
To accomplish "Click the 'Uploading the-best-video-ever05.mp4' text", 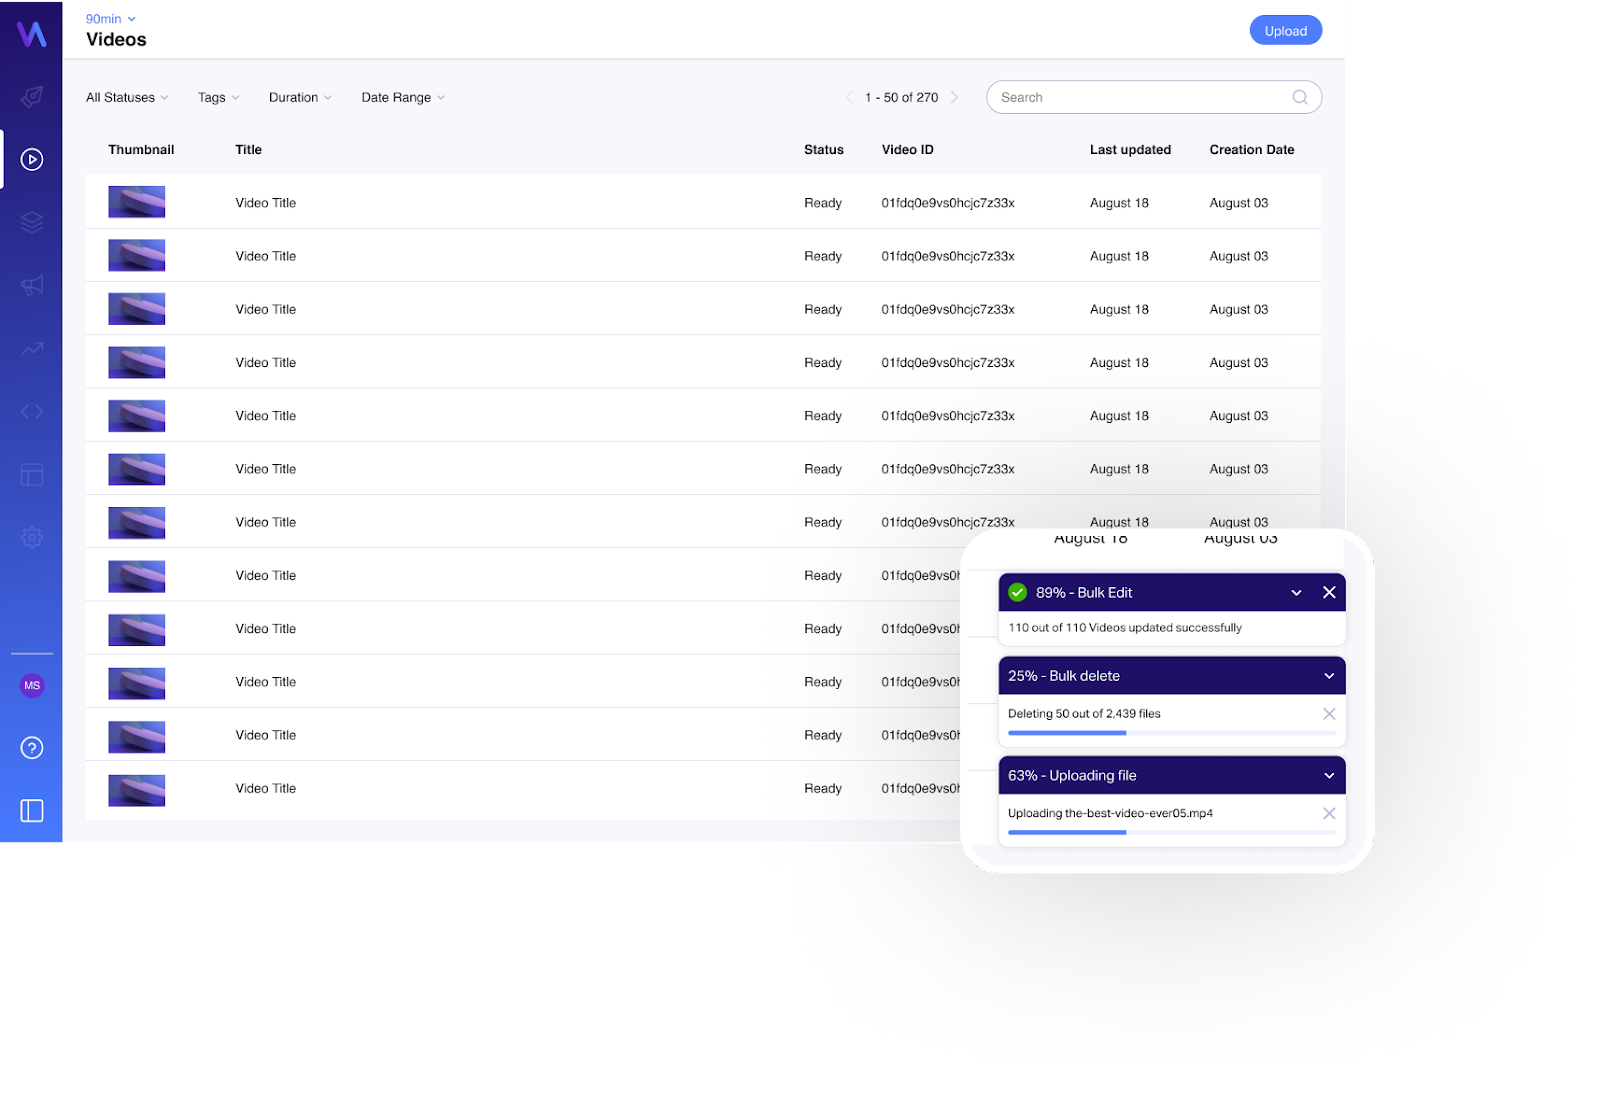I will click(x=1110, y=813).
